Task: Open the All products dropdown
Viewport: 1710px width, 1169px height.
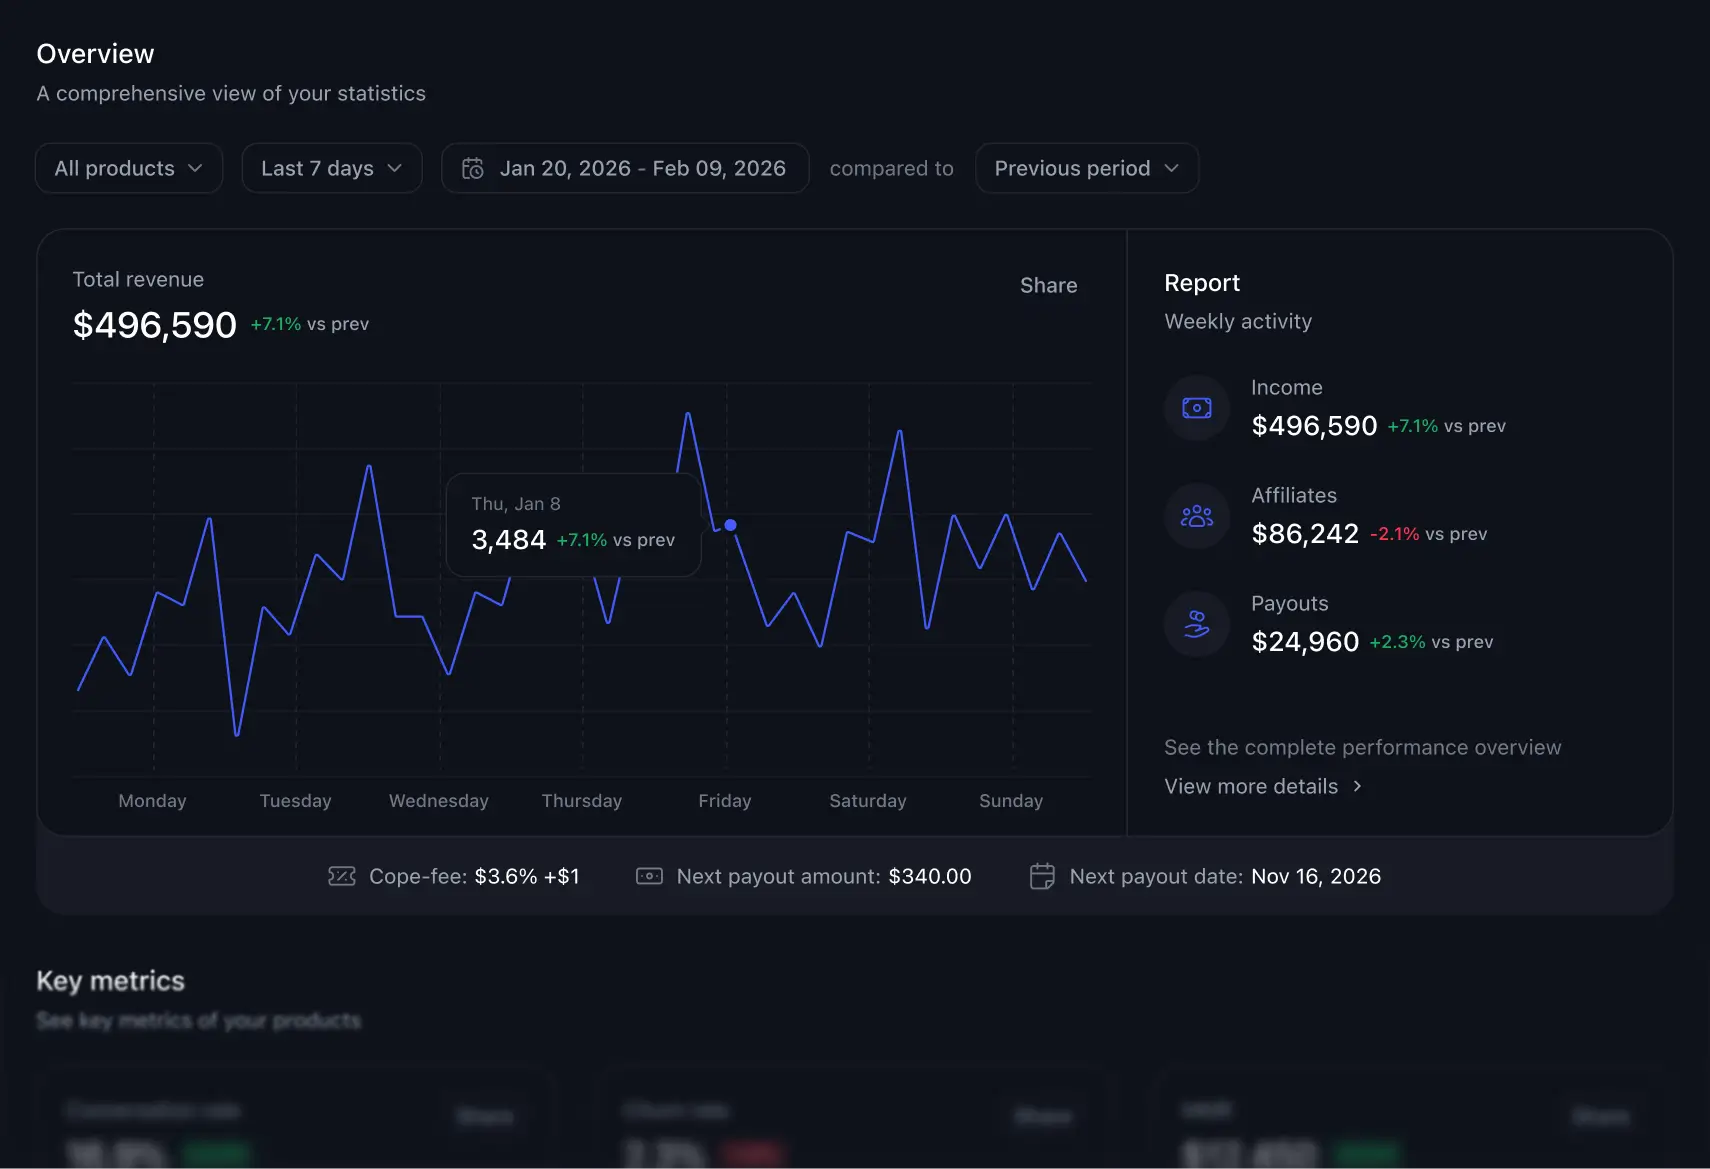Action: [x=129, y=168]
